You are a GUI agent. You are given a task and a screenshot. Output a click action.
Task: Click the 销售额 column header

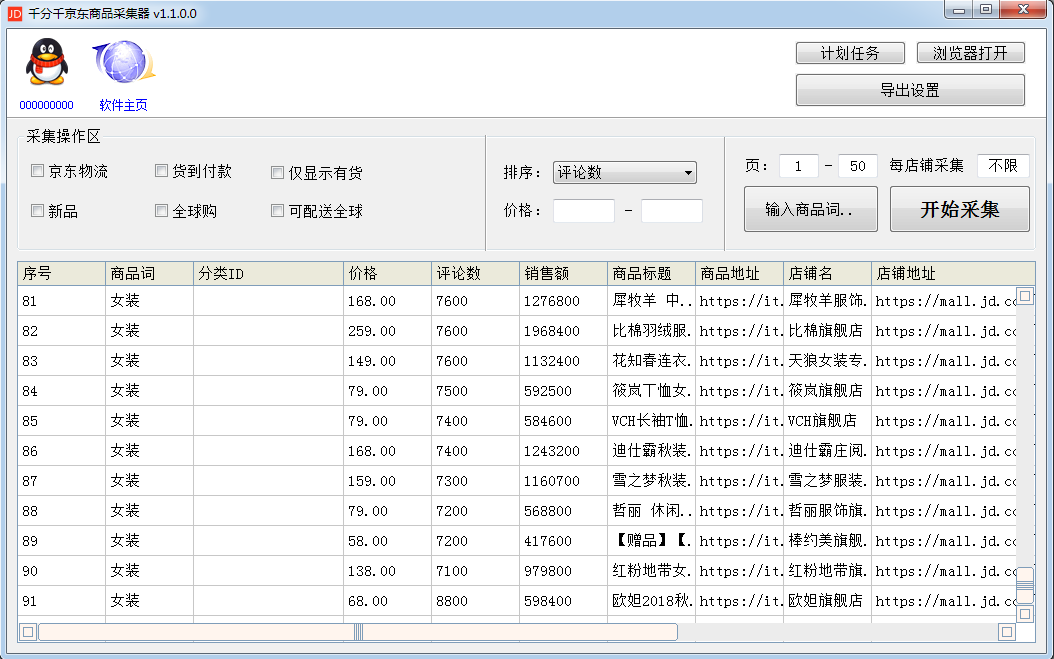(564, 274)
